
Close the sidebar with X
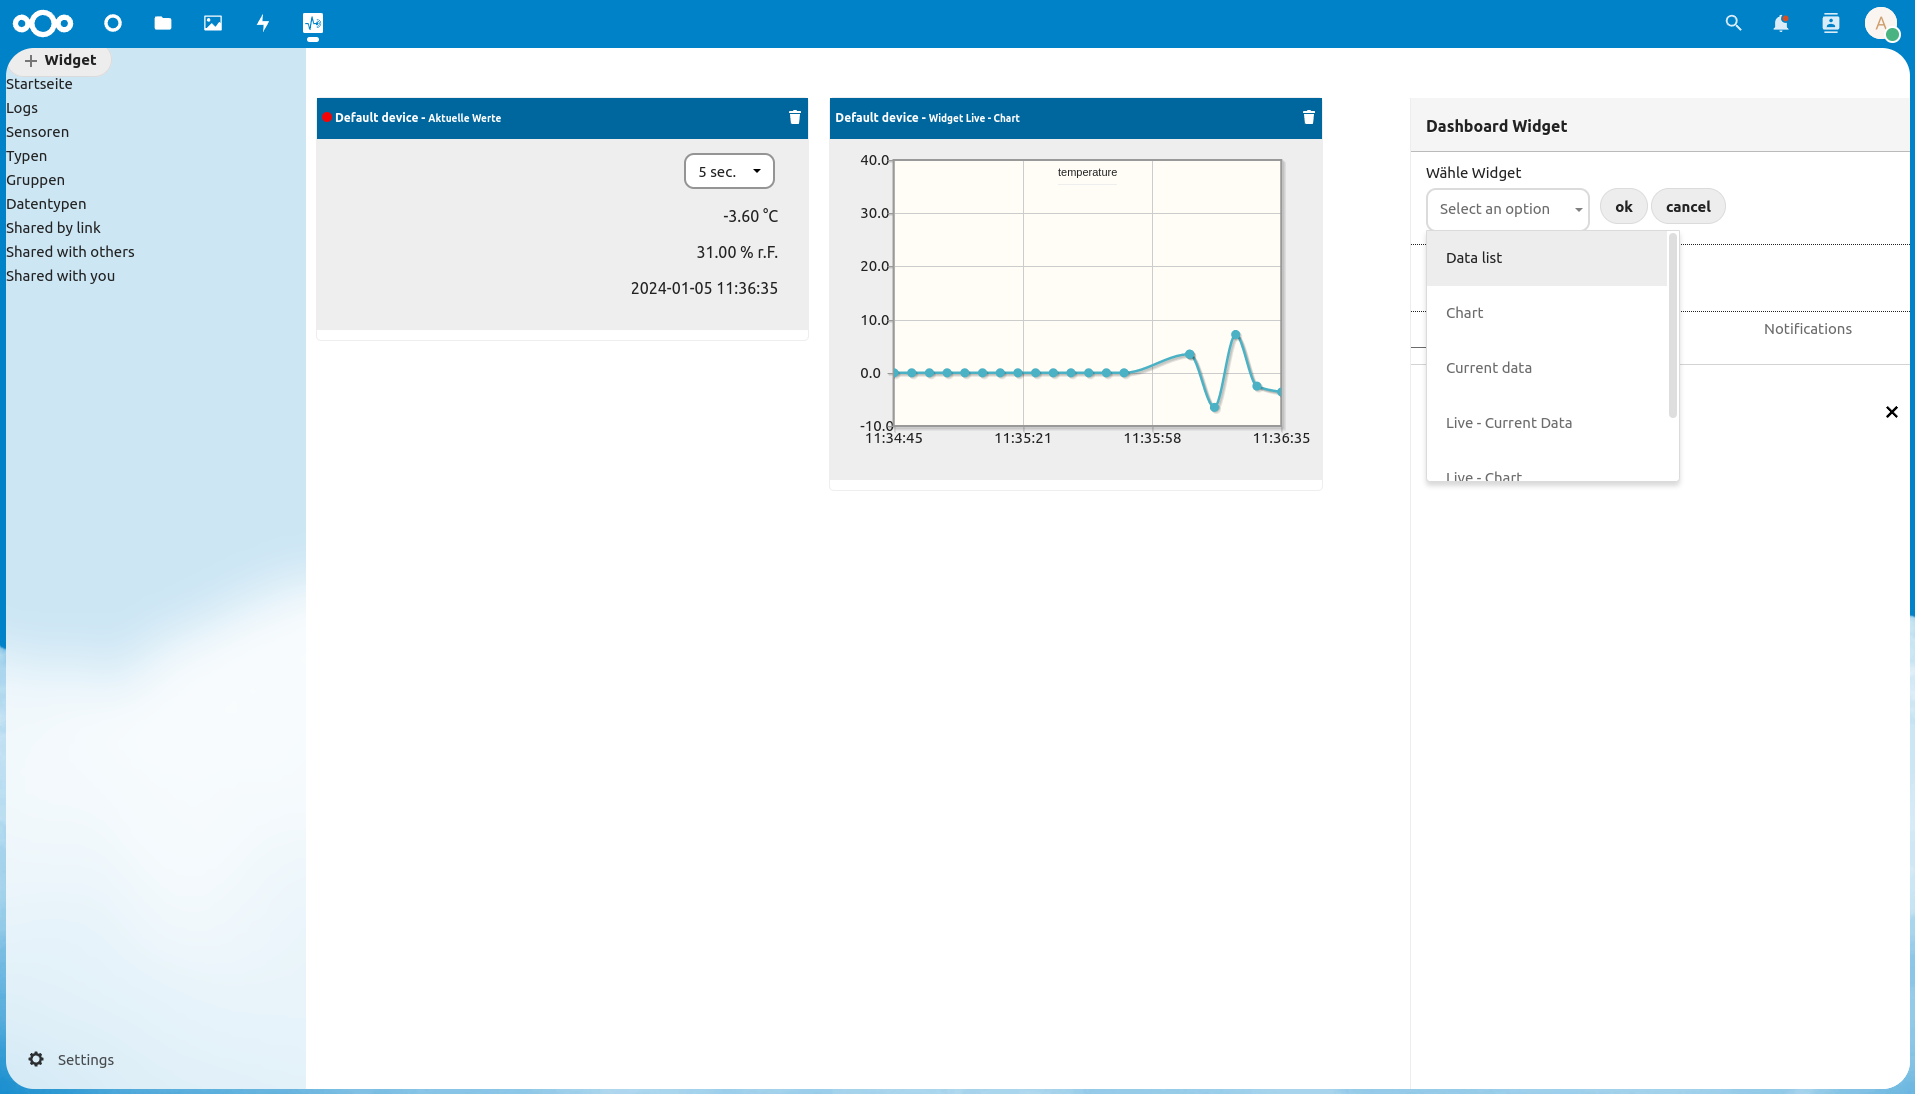tap(1891, 412)
